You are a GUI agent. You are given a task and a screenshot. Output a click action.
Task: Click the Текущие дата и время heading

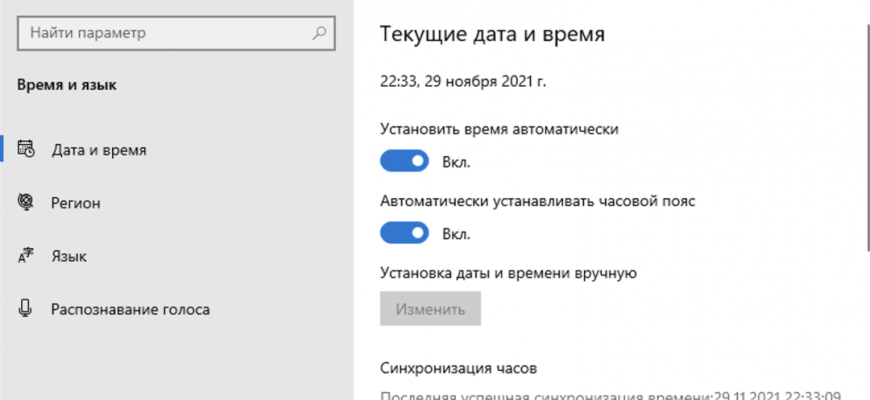492,35
